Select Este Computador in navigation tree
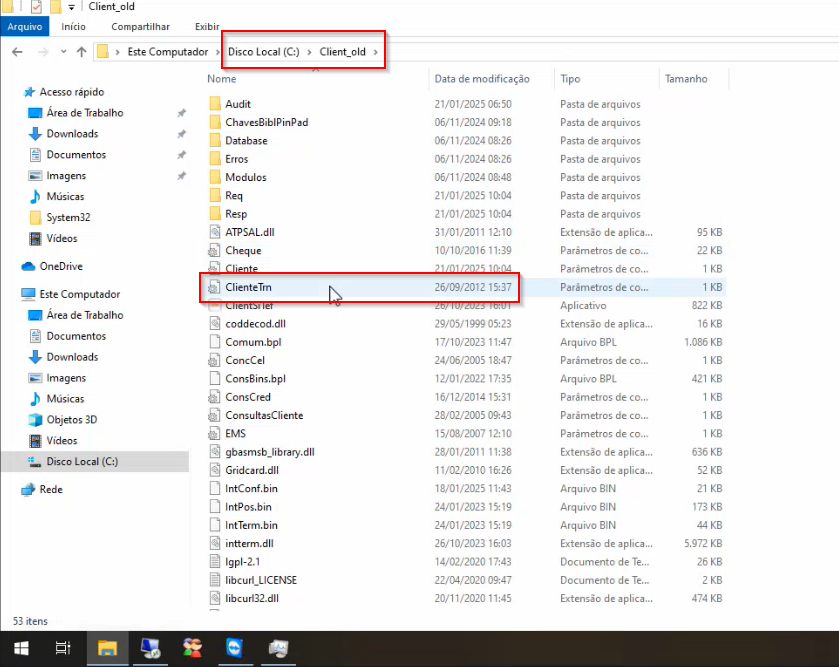 tap(80, 294)
